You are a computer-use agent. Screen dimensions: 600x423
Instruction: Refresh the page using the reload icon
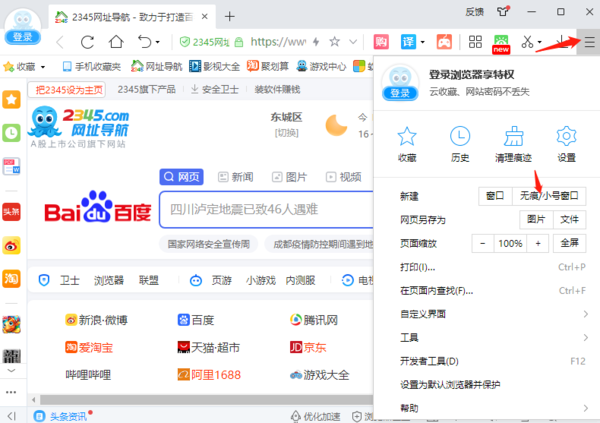point(88,42)
